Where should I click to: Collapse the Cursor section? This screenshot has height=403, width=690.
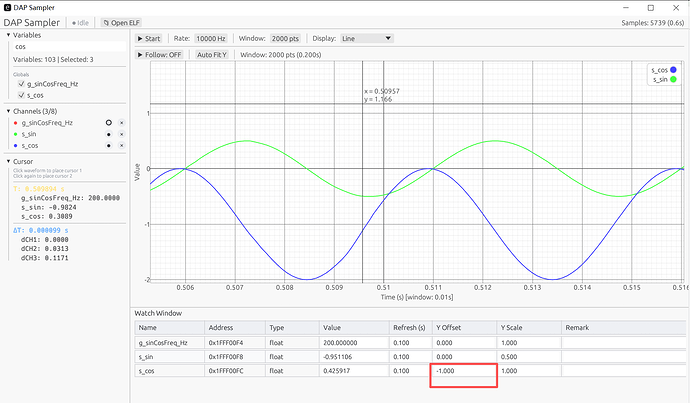point(8,161)
